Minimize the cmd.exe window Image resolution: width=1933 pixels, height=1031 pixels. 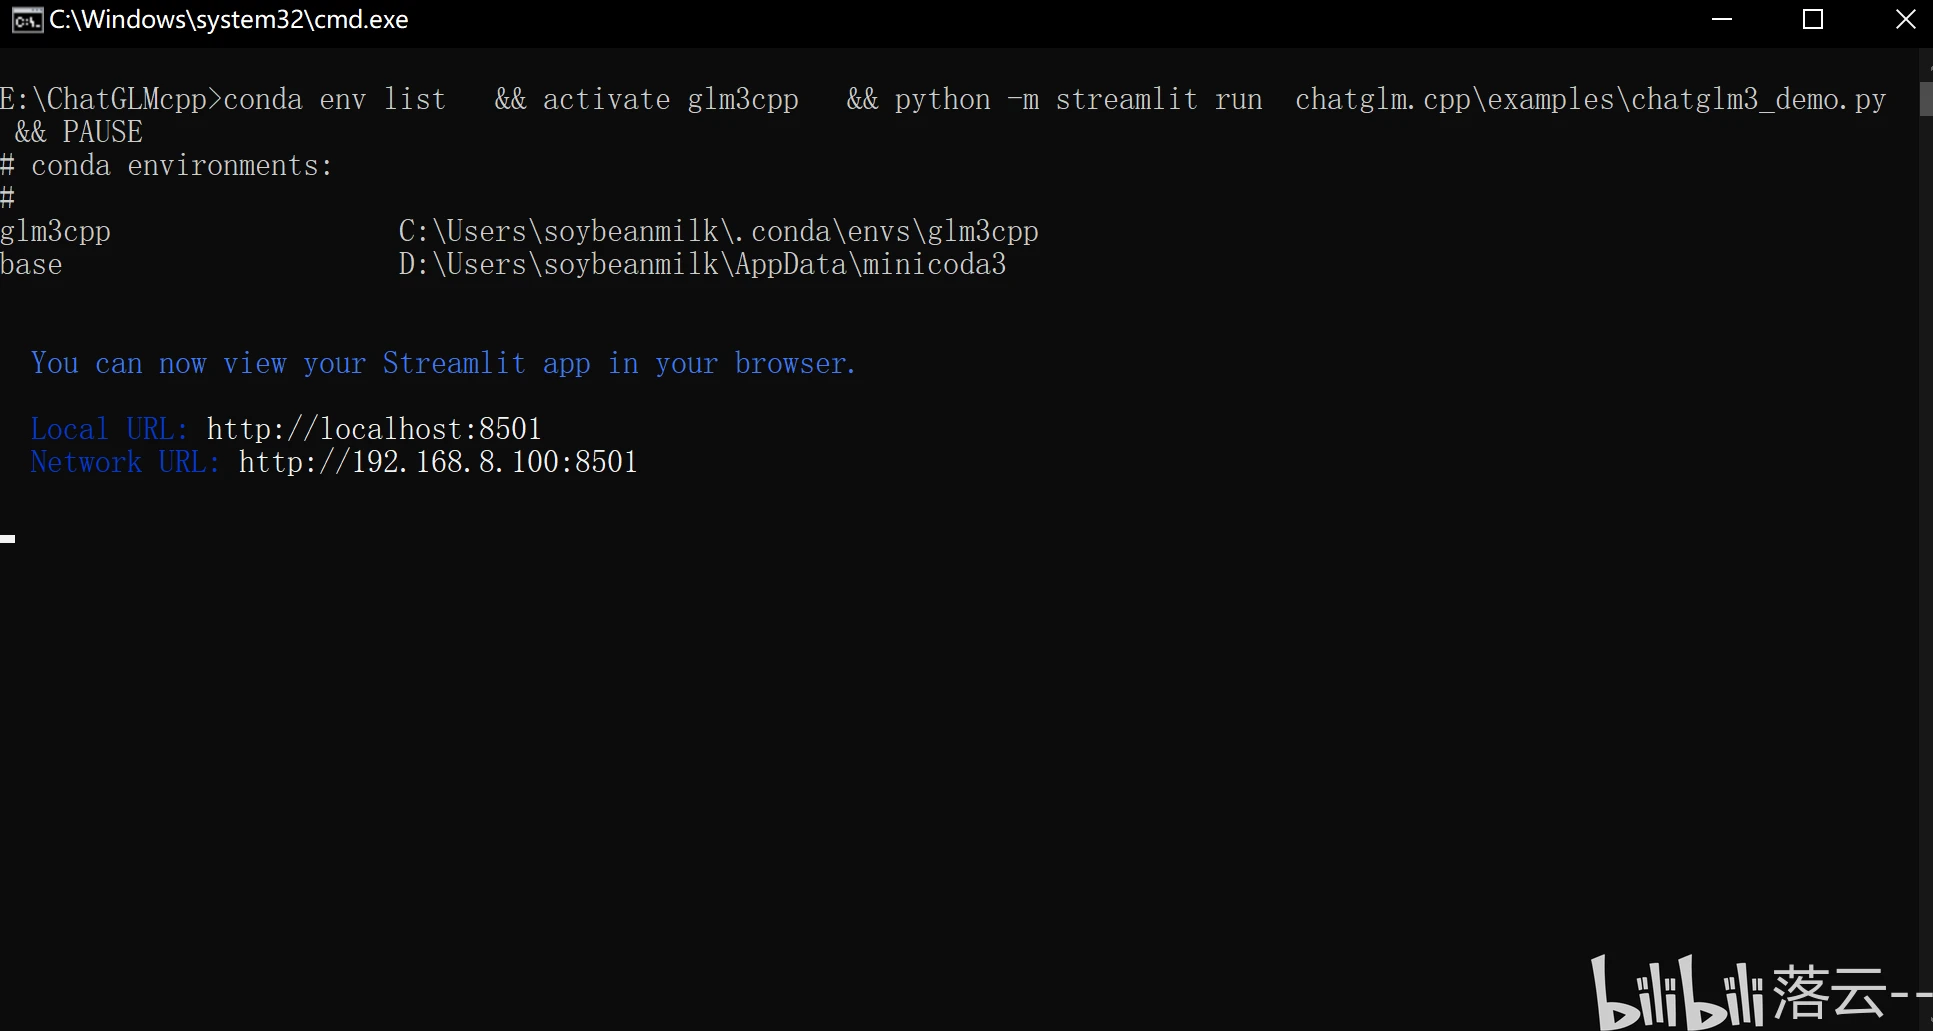point(1722,20)
